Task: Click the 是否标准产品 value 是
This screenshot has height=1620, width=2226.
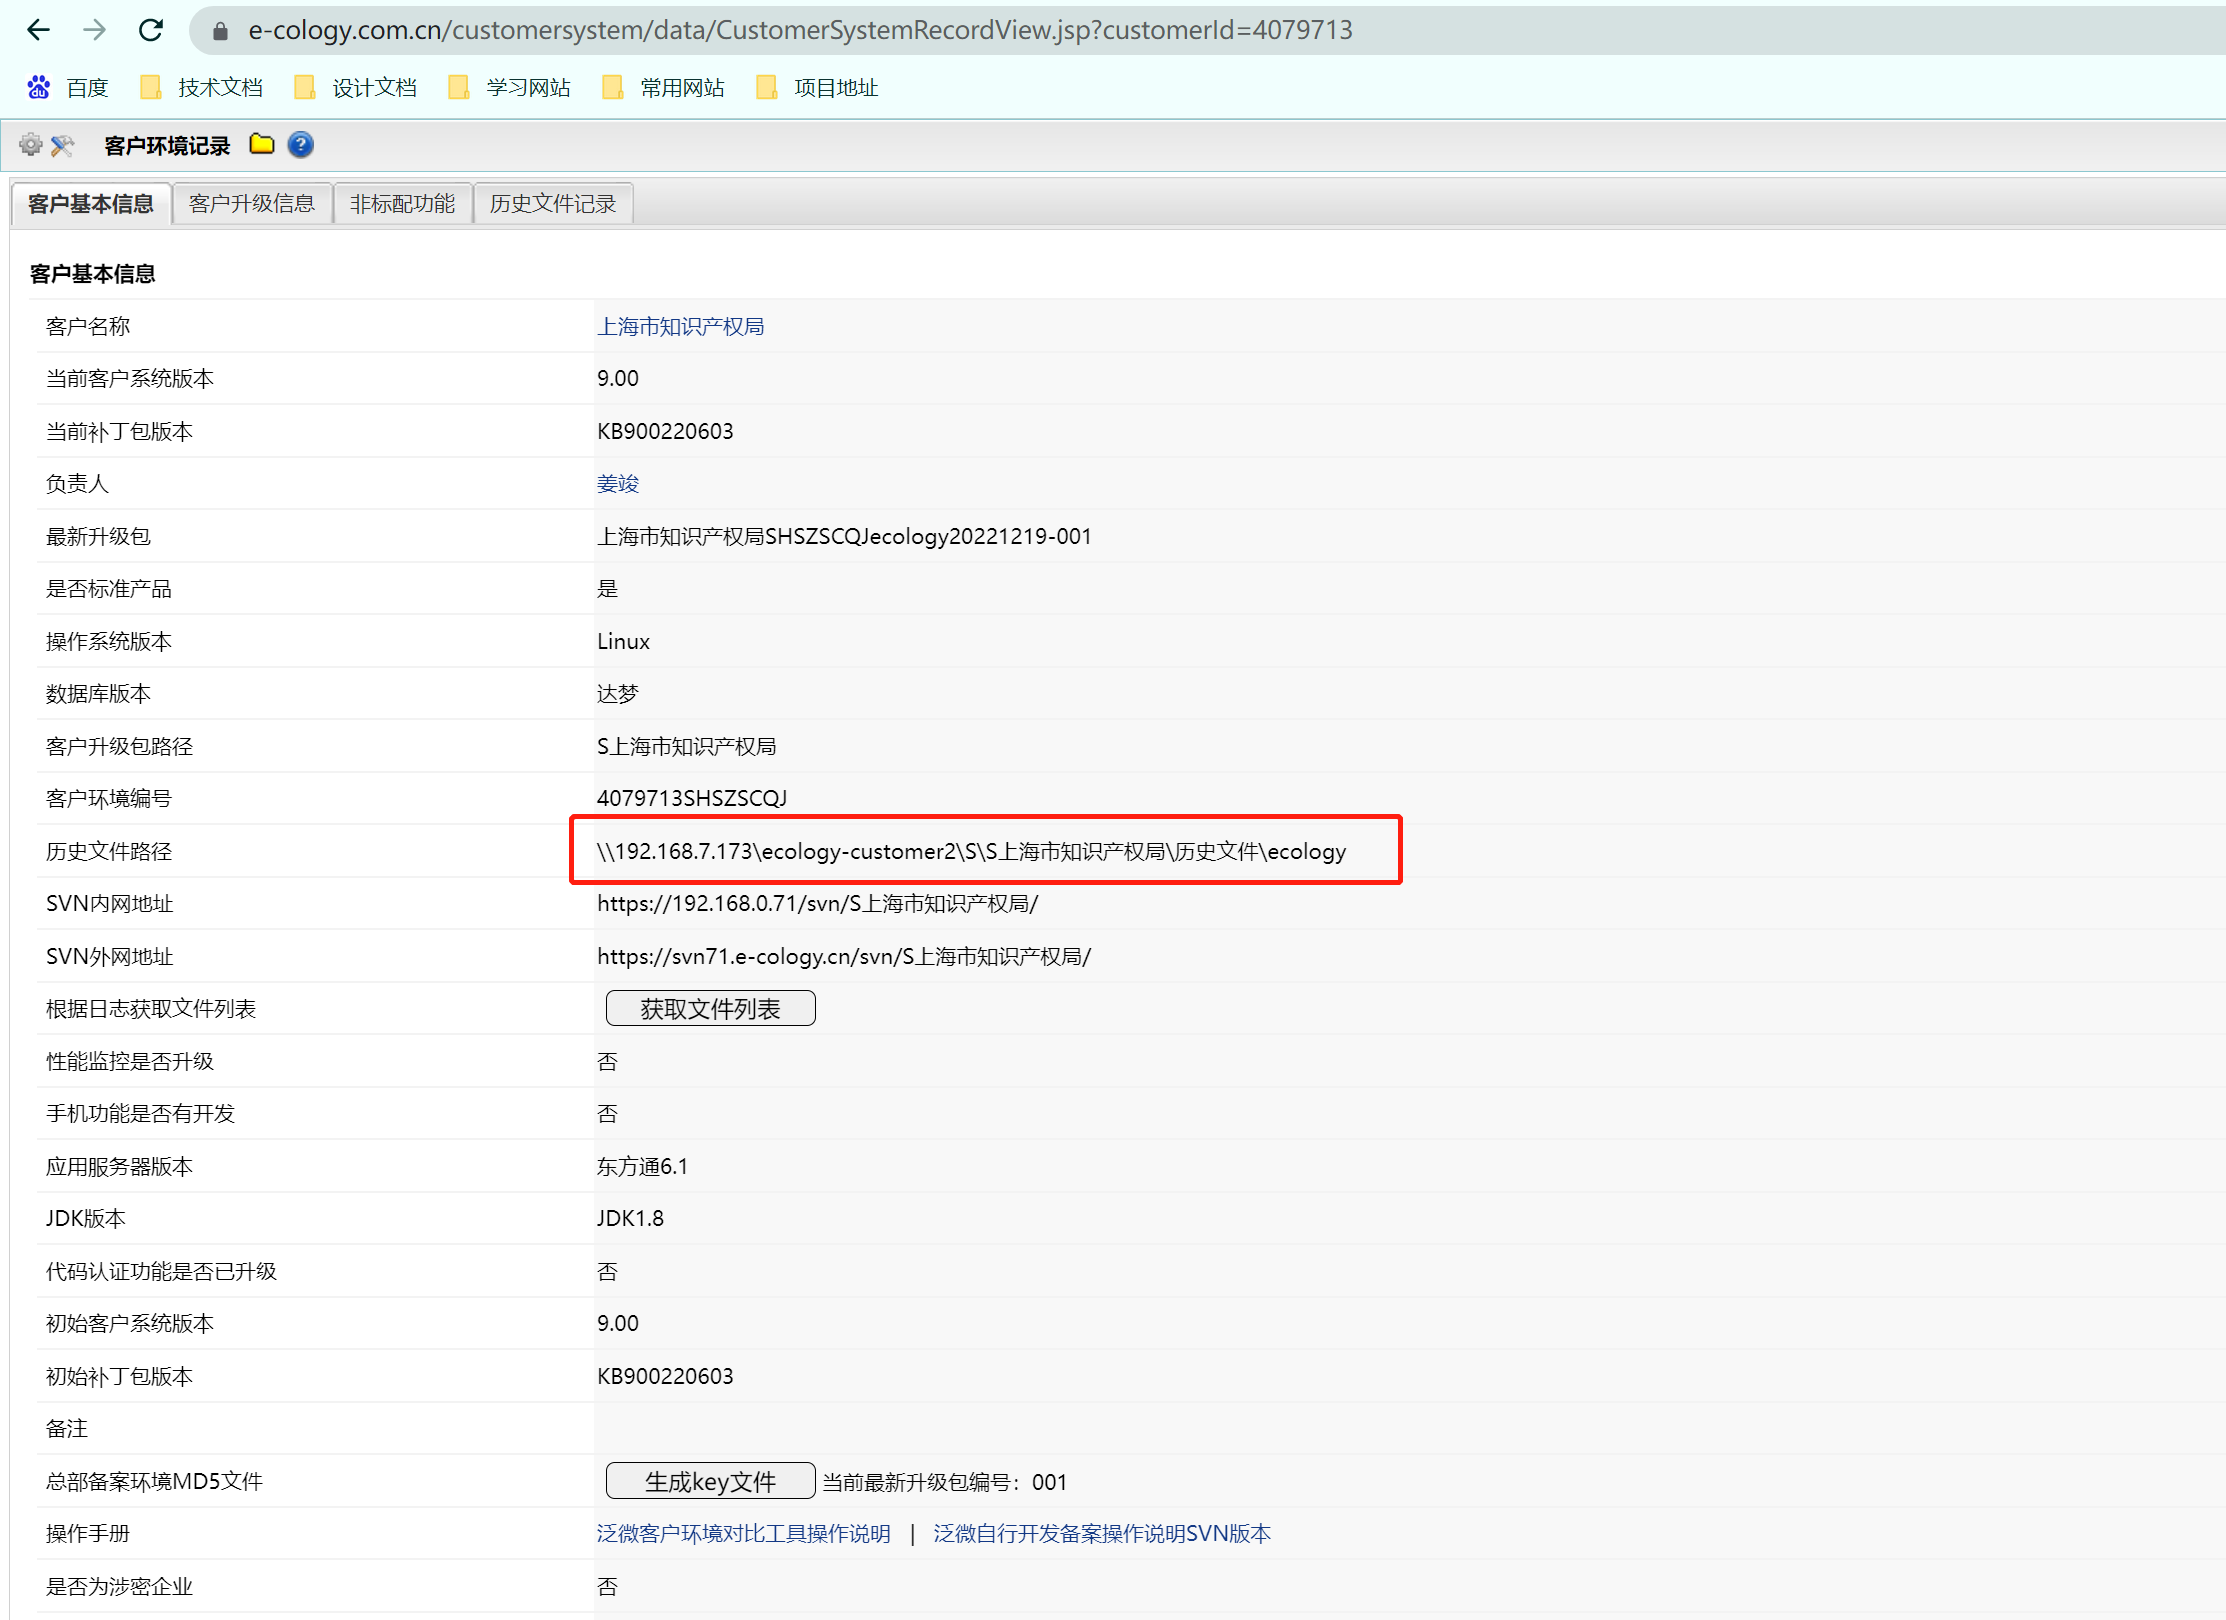Action: pos(607,589)
